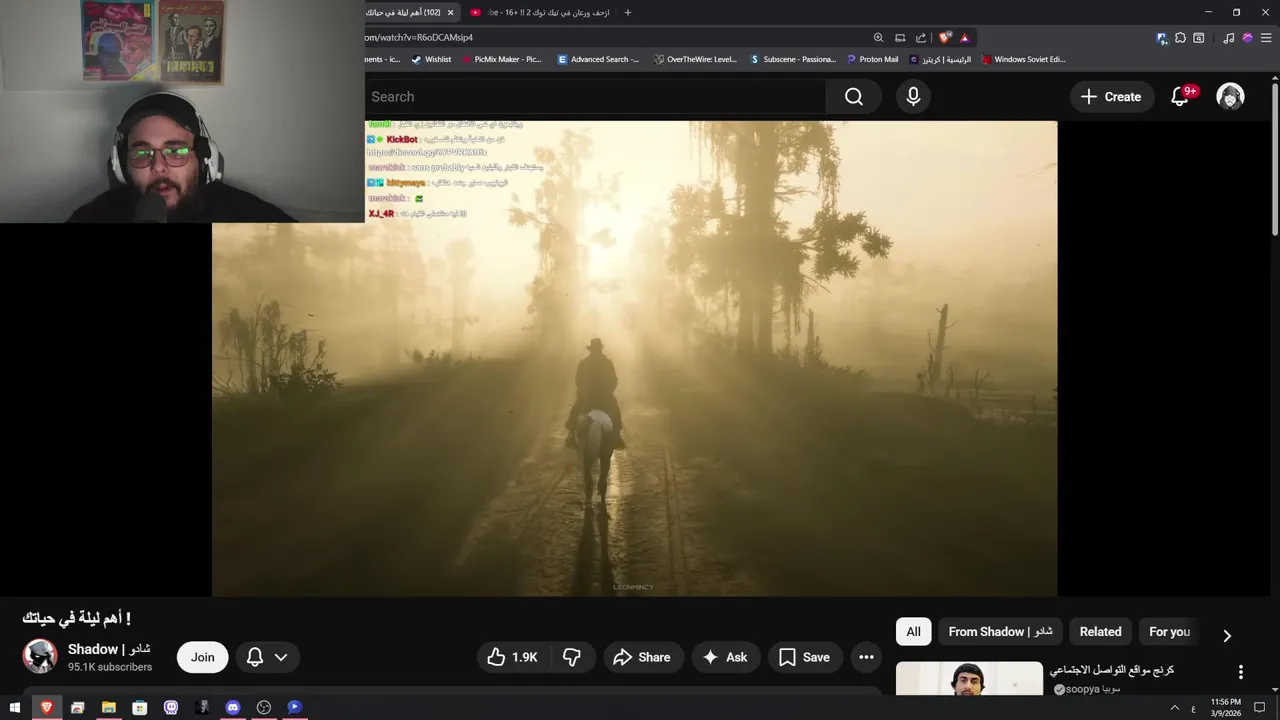Image resolution: width=1280 pixels, height=720 pixels.
Task: Save the video to playlist
Action: 804,657
